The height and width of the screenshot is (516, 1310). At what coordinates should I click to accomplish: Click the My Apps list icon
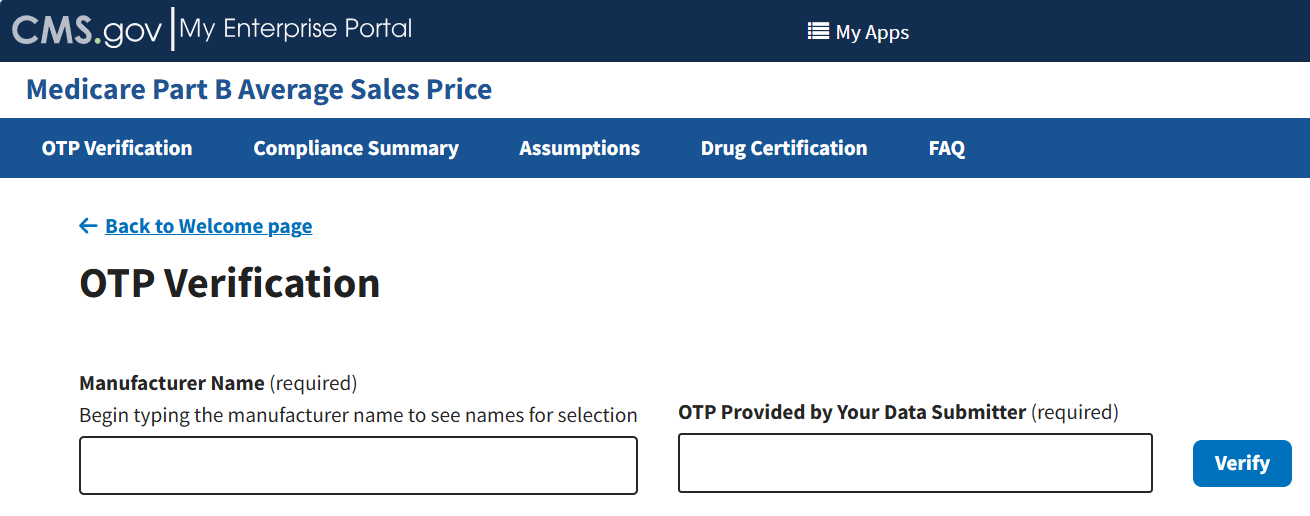click(818, 32)
